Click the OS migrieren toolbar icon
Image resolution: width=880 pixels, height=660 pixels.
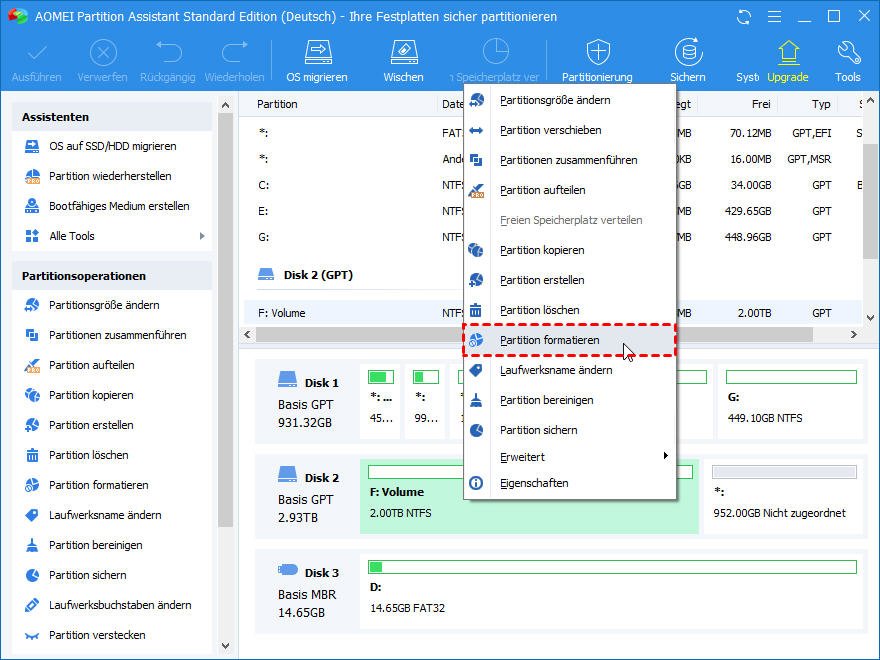(x=318, y=53)
